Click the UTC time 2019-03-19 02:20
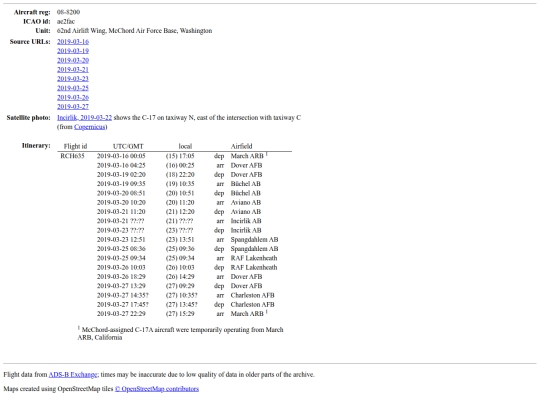The width and height of the screenshot is (540, 405). [x=121, y=175]
